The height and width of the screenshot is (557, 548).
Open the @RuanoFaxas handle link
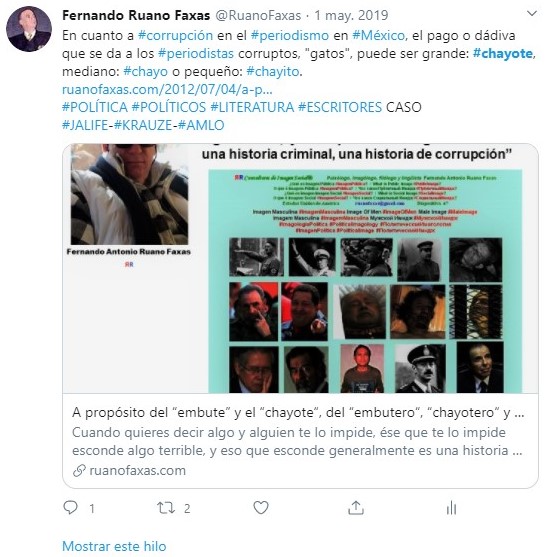click(258, 15)
